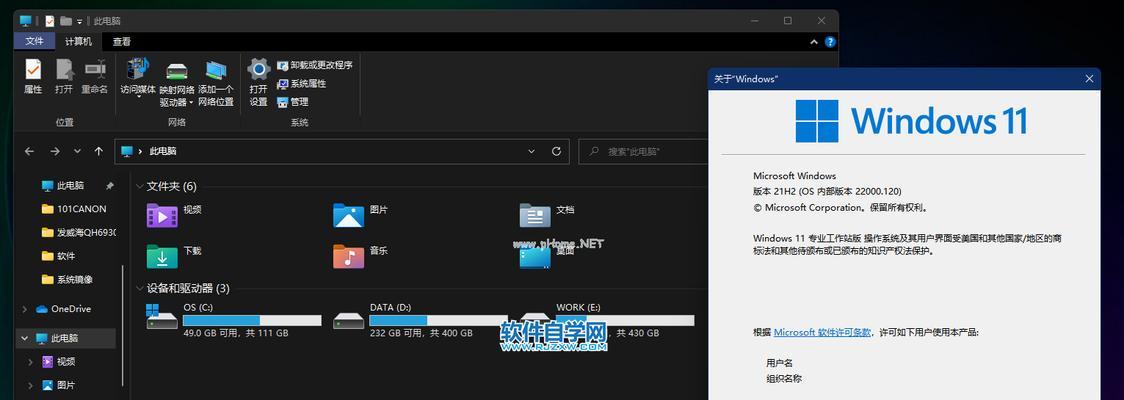The width and height of the screenshot is (1124, 400).
Task: Click System properties (系统属性) in ribbon
Action: coord(302,84)
